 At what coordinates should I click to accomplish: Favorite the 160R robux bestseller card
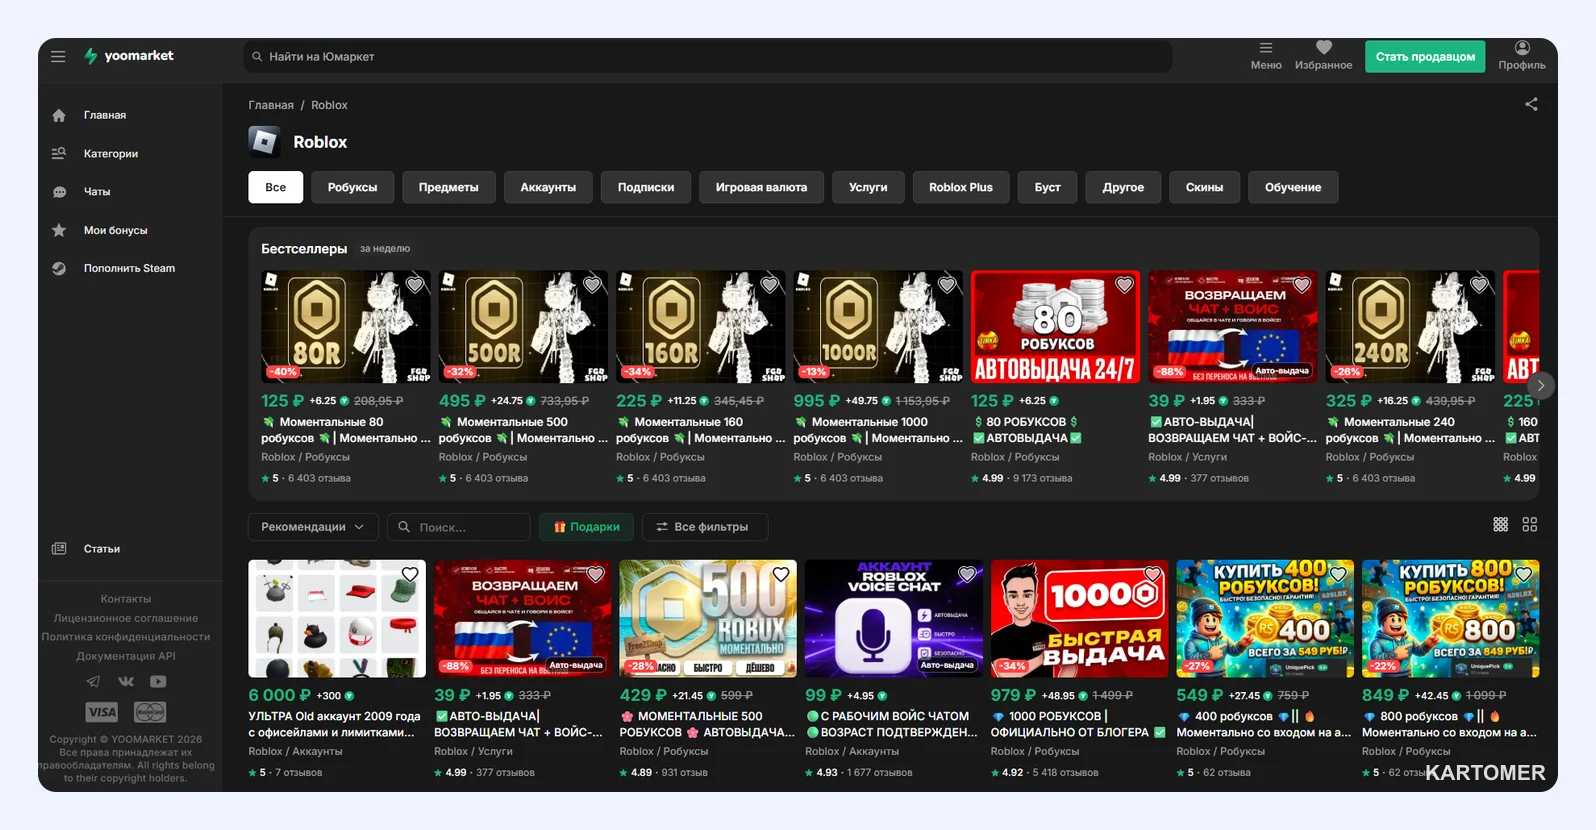770,285
